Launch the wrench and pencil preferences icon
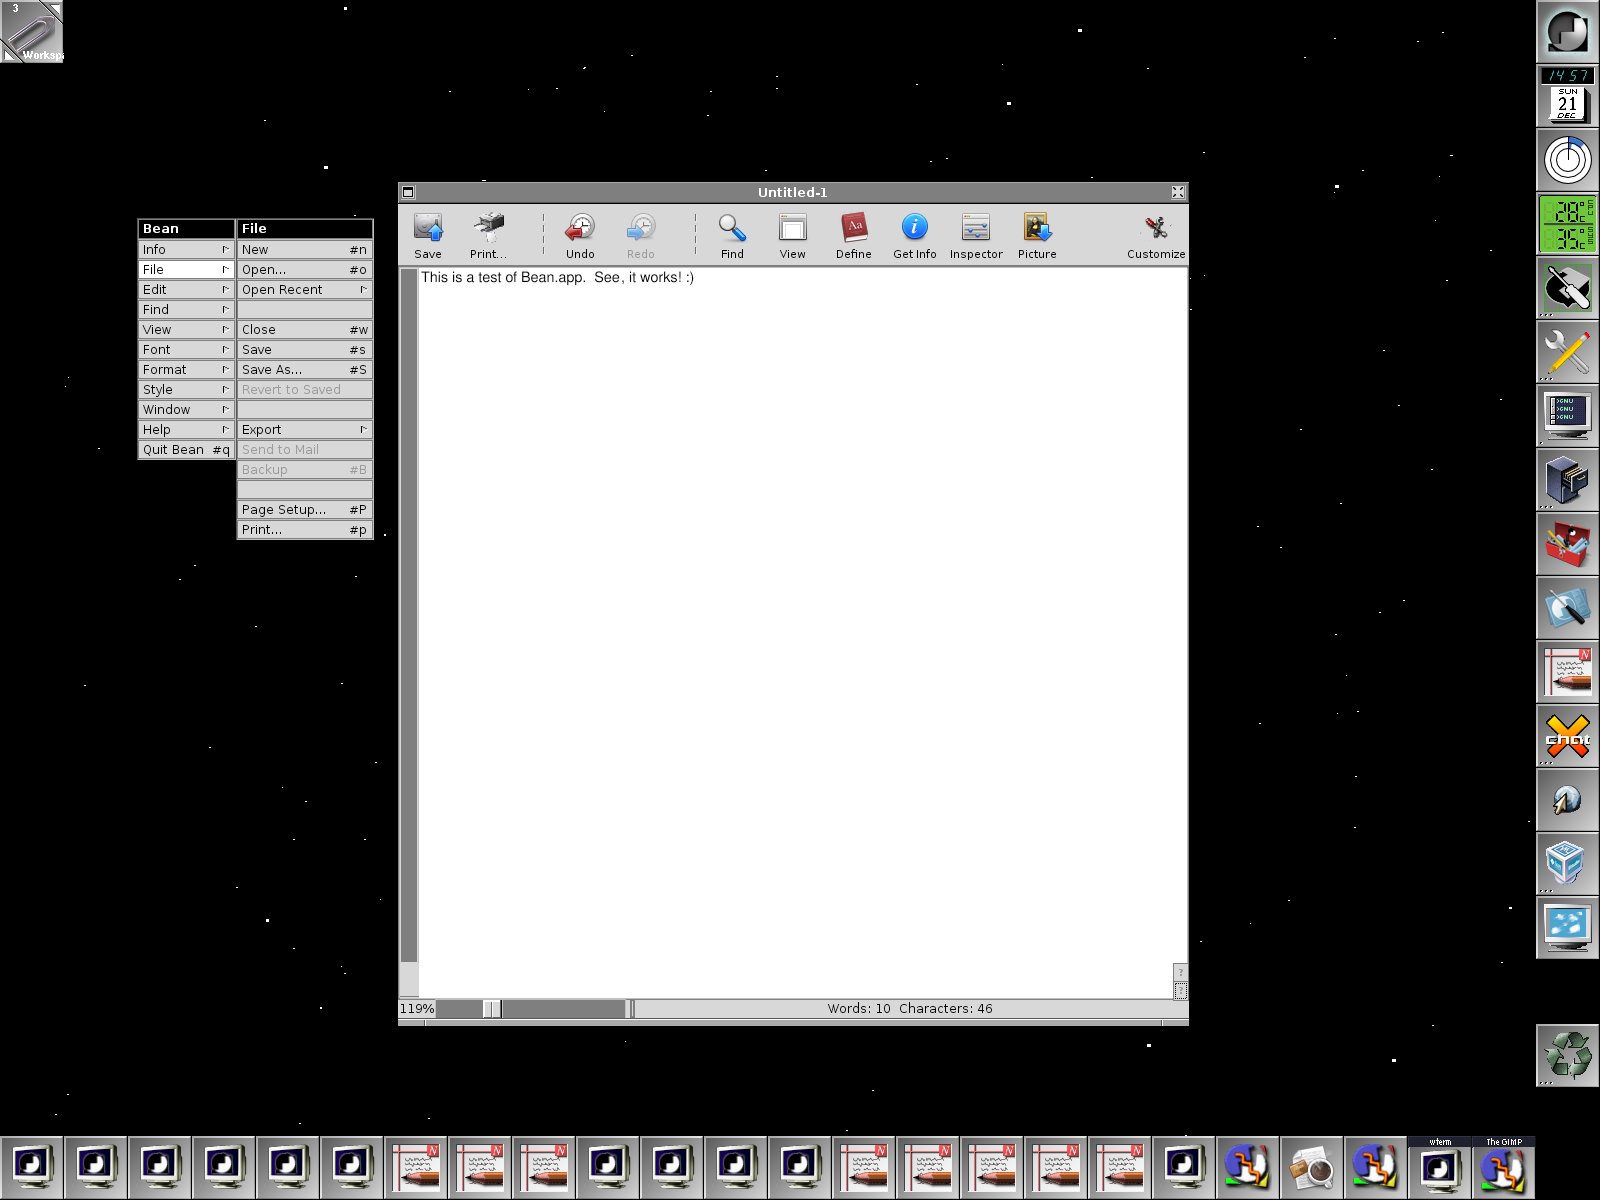Image resolution: width=1600 pixels, height=1200 pixels. pos(1568,352)
